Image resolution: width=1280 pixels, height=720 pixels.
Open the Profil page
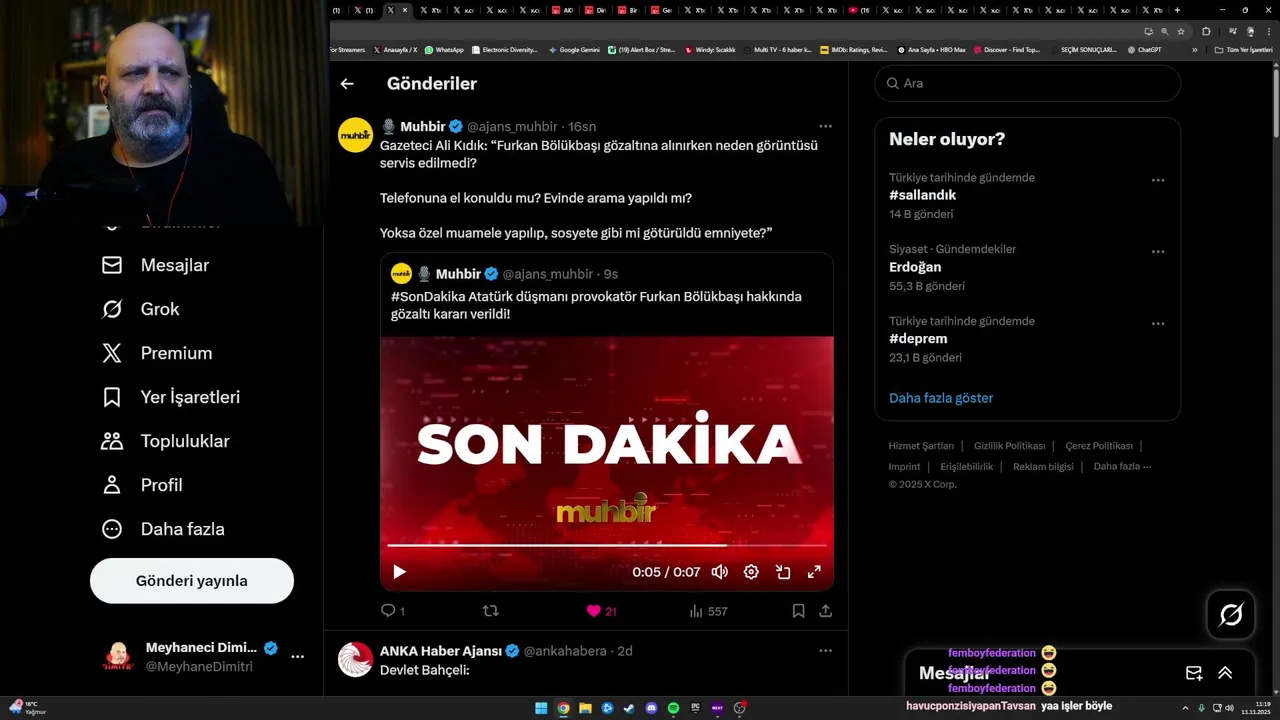pyautogui.click(x=142, y=485)
